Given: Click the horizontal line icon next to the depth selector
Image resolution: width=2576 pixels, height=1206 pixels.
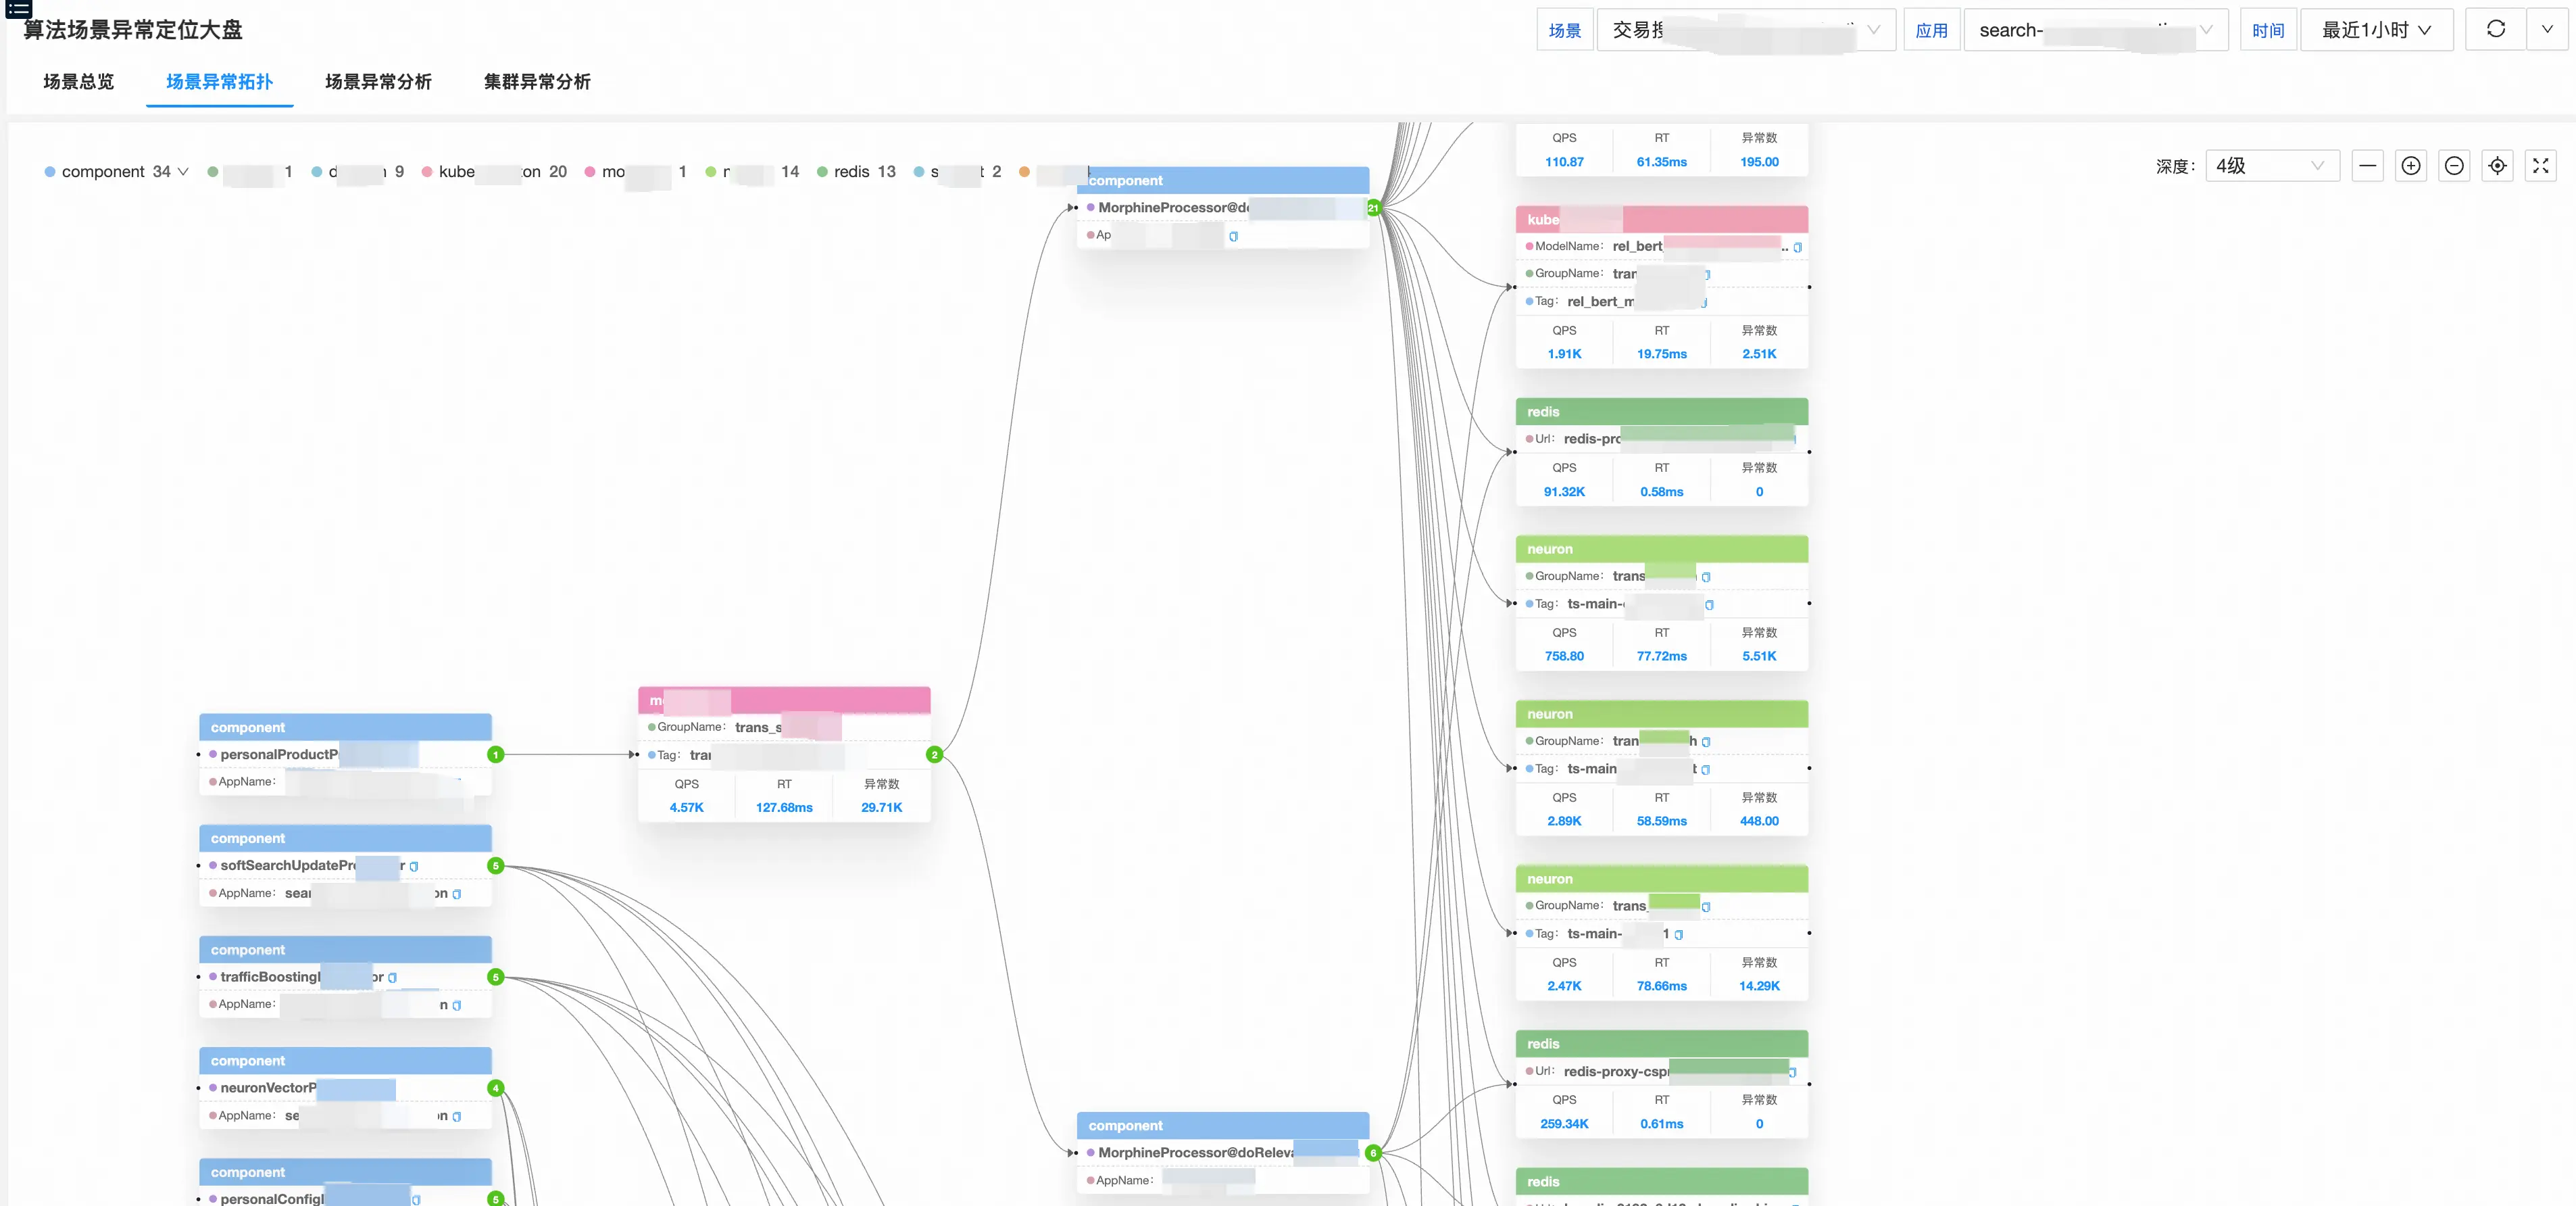Looking at the screenshot, I should (x=2367, y=166).
